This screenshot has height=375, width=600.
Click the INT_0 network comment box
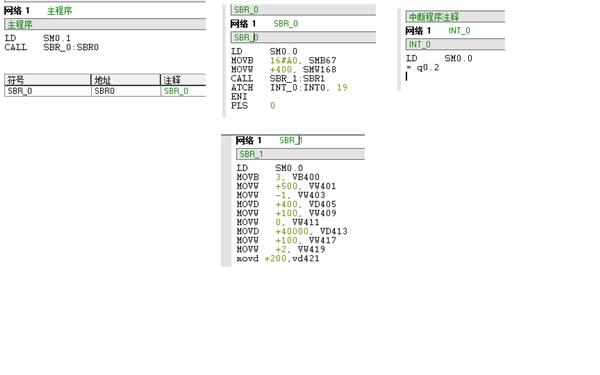(455, 44)
